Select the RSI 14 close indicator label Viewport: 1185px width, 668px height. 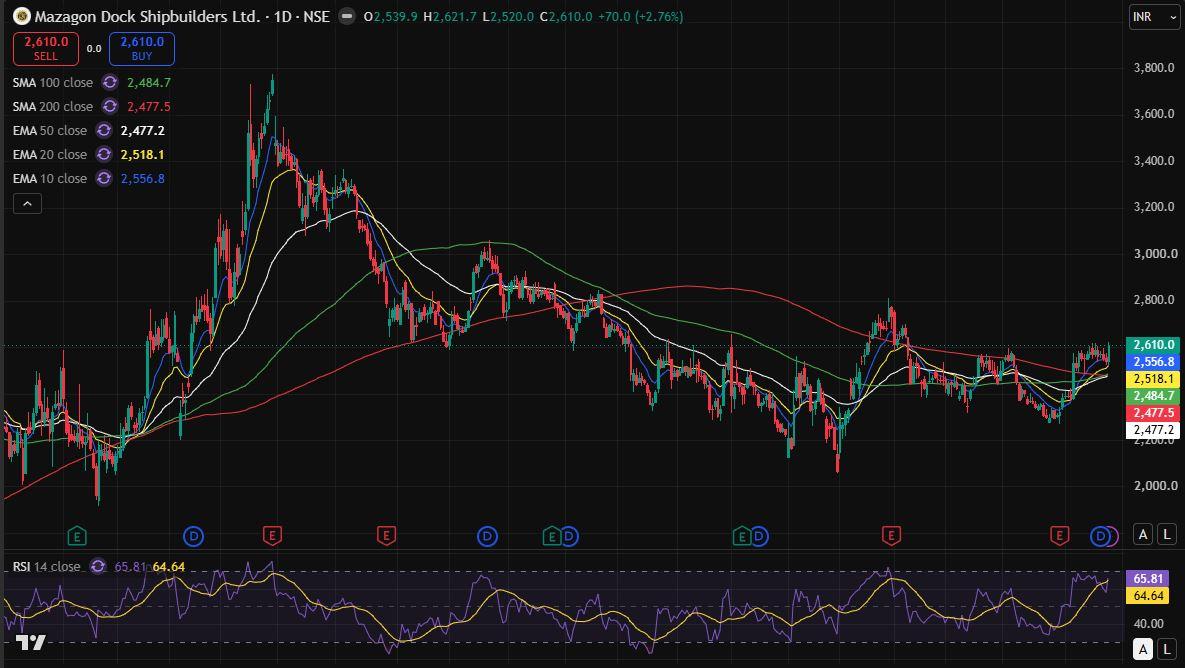[46, 566]
